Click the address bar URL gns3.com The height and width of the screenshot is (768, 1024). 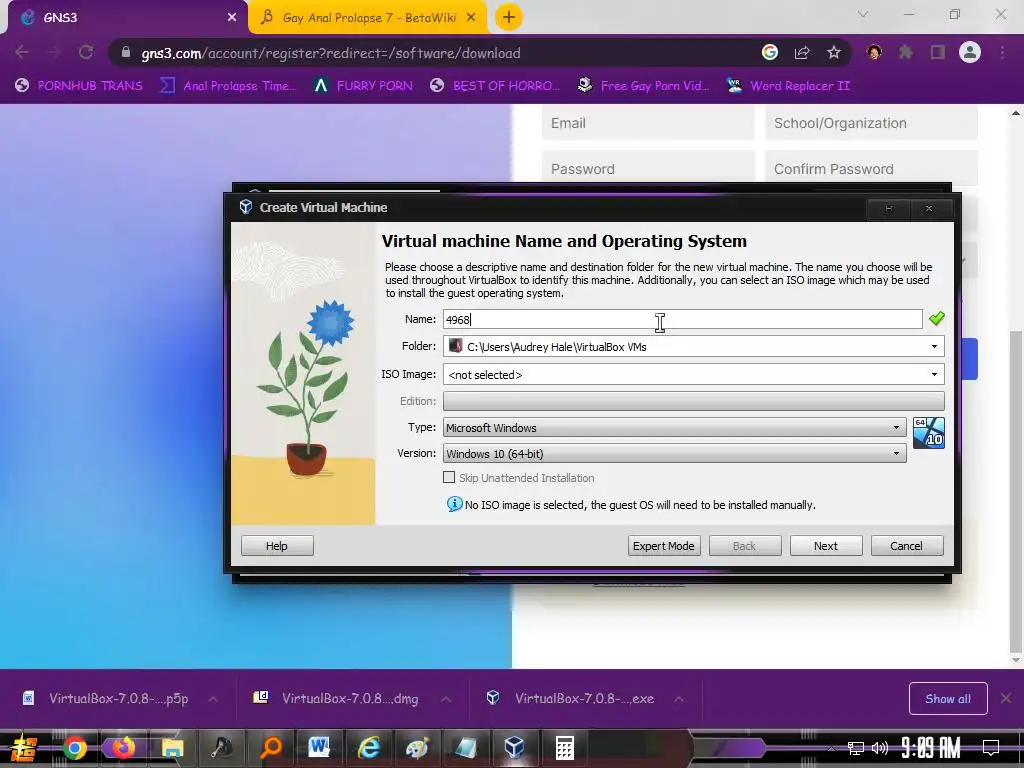click(331, 53)
